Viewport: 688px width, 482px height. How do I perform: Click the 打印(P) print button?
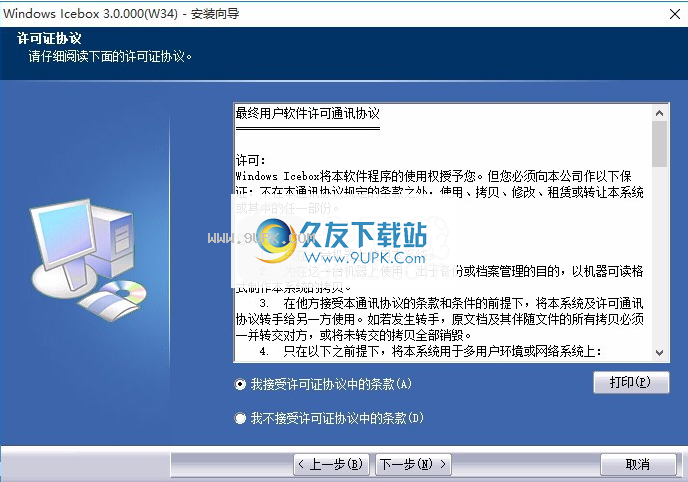click(x=631, y=382)
